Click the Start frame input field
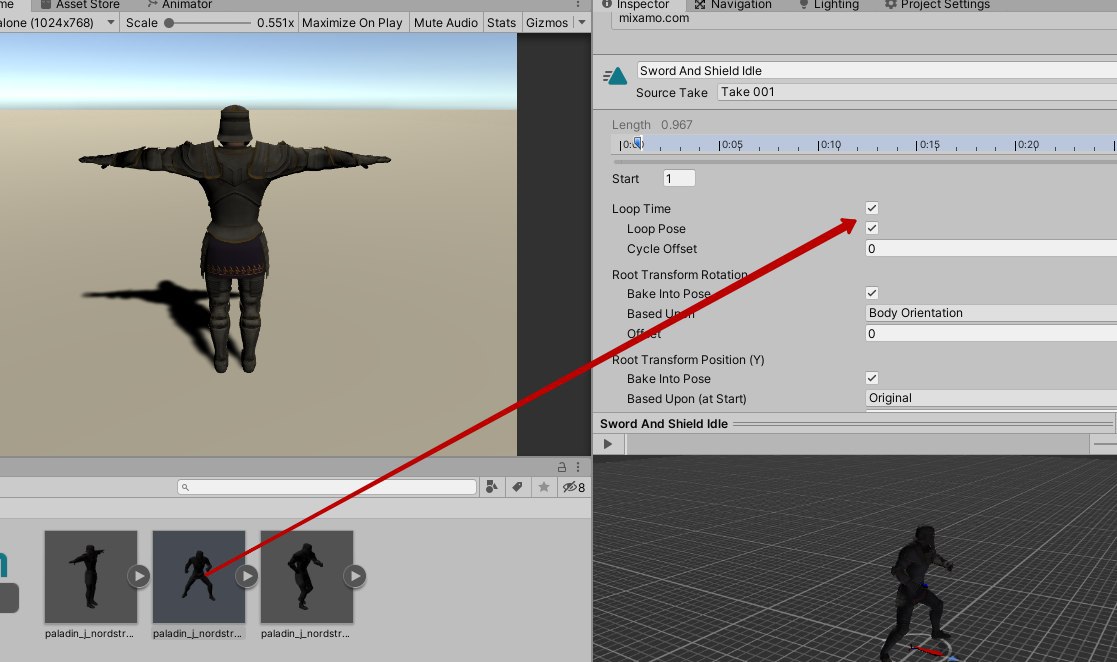1117x662 pixels. pyautogui.click(x=679, y=178)
